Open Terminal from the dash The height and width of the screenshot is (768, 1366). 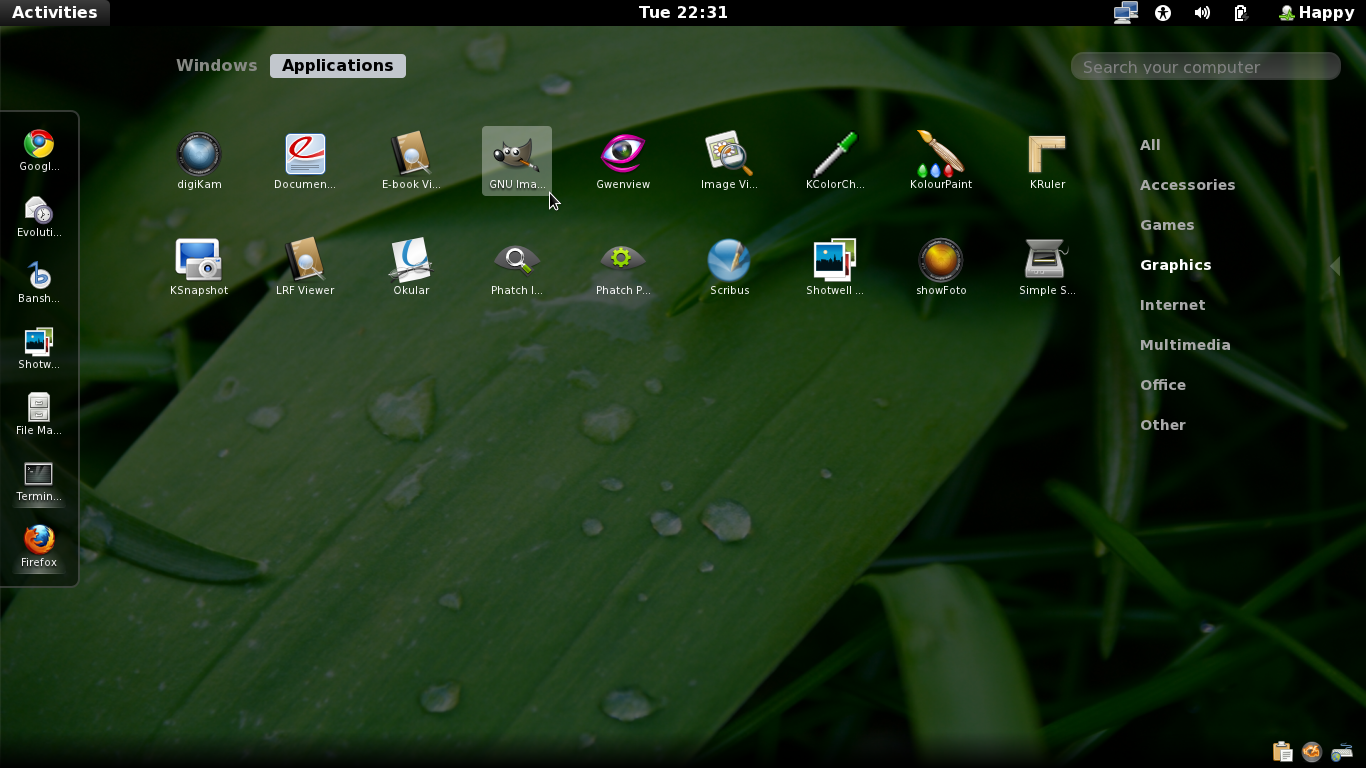[39, 480]
